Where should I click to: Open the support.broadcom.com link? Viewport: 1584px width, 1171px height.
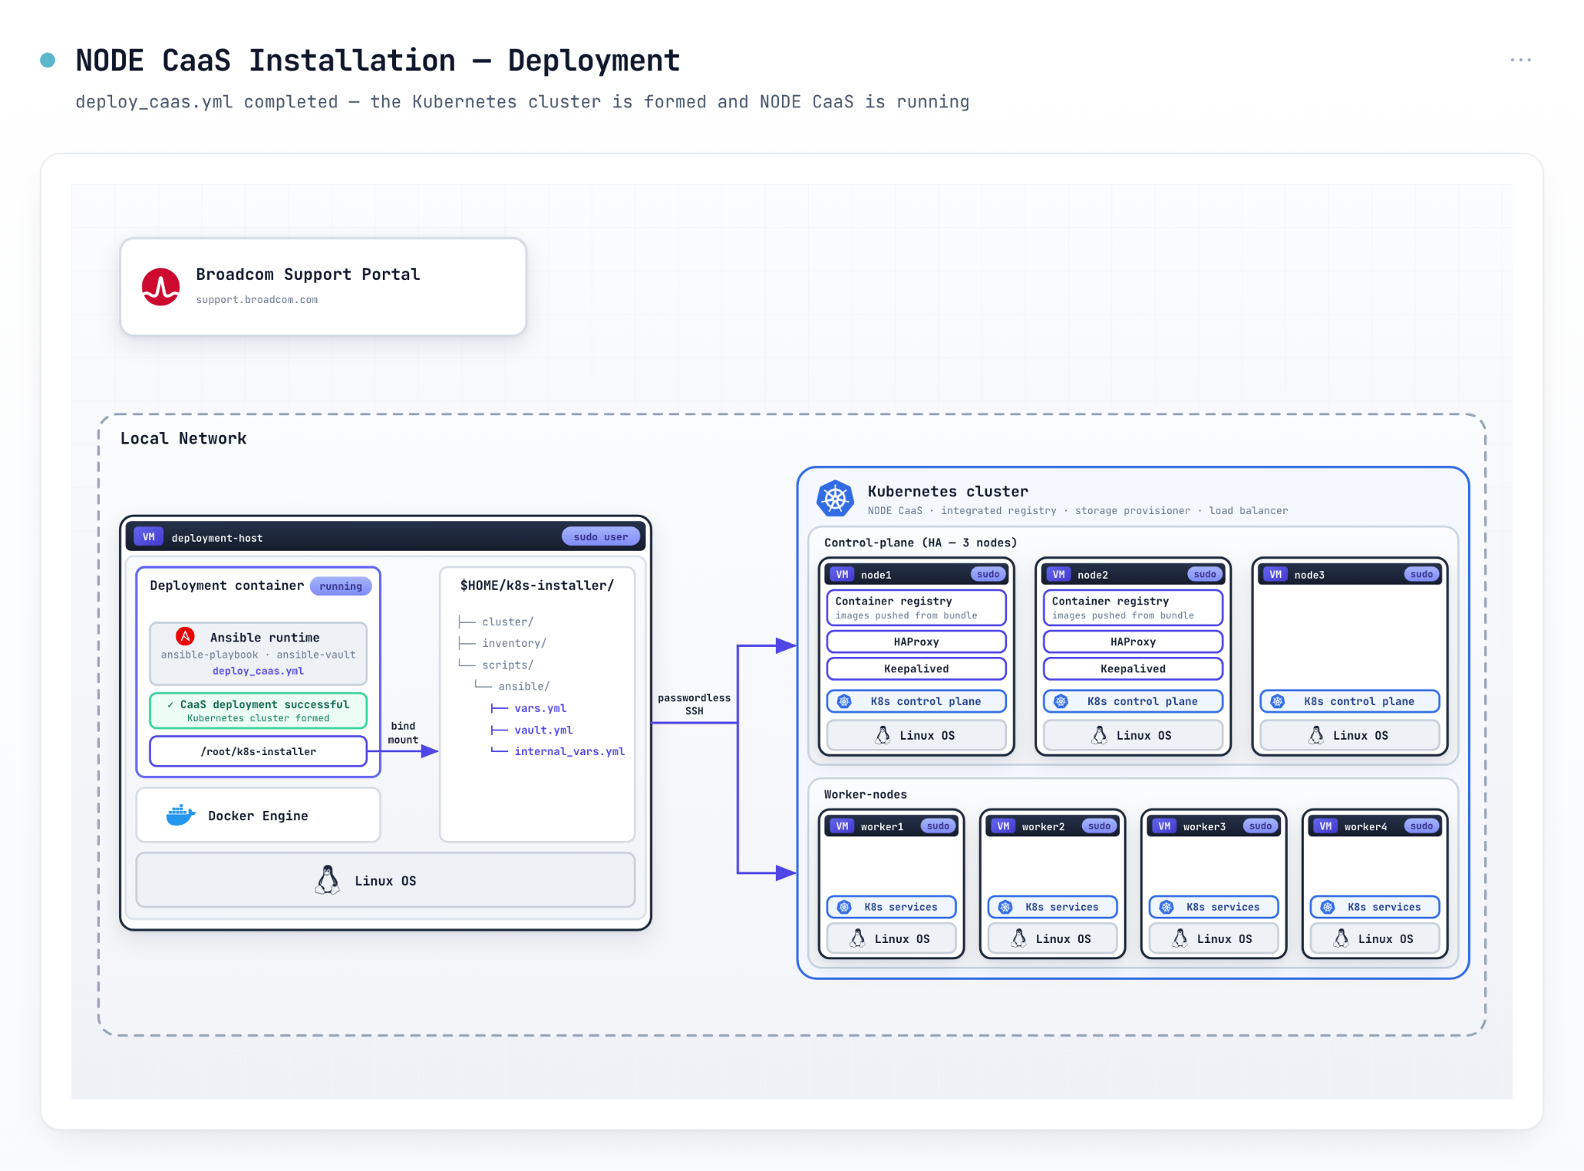click(x=257, y=300)
